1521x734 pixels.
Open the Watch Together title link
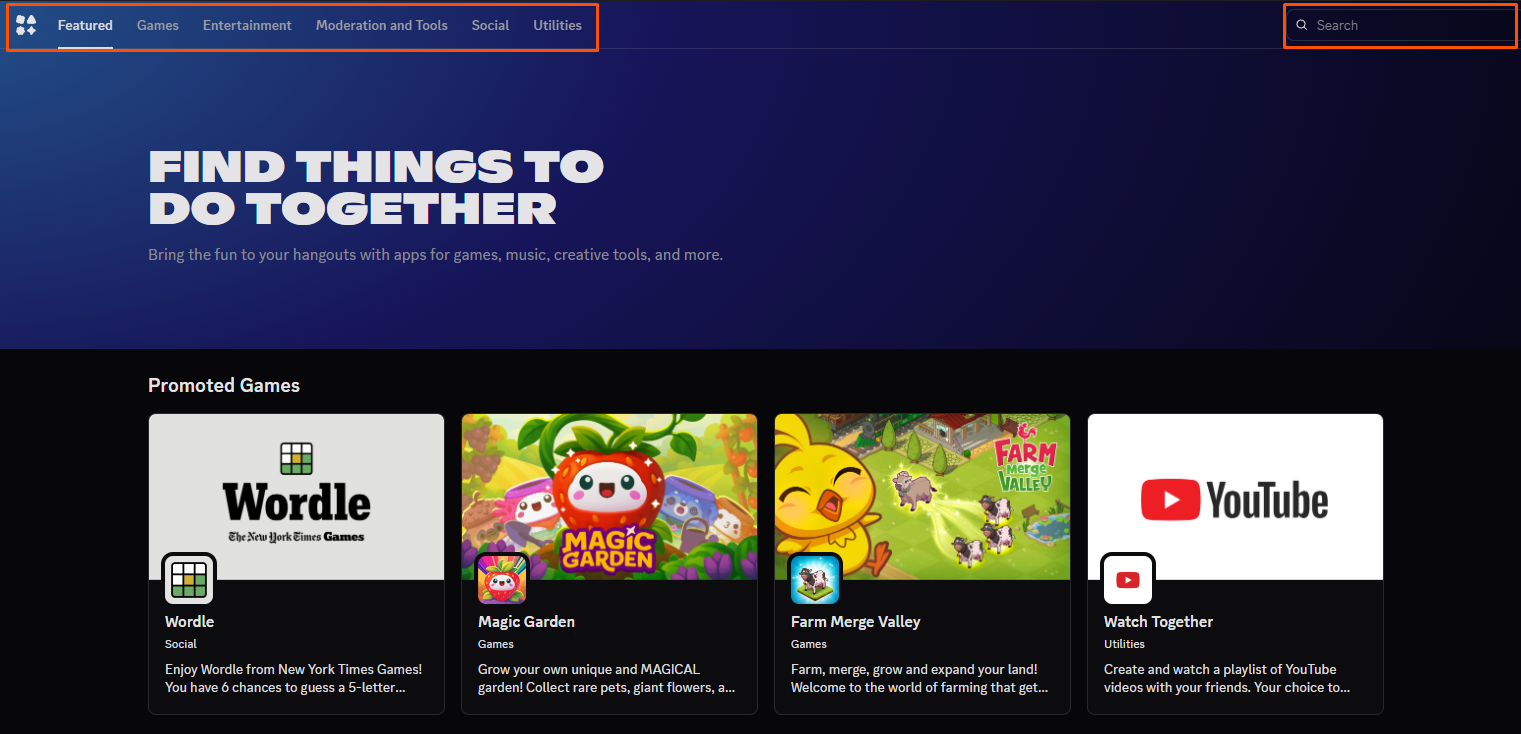point(1158,622)
